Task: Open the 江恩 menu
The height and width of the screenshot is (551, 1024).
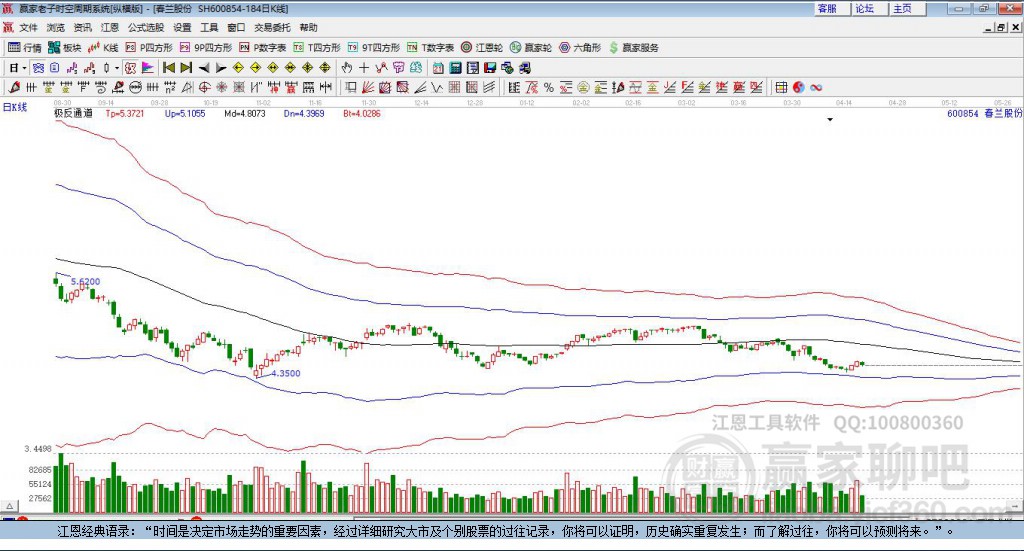Action: 110,27
